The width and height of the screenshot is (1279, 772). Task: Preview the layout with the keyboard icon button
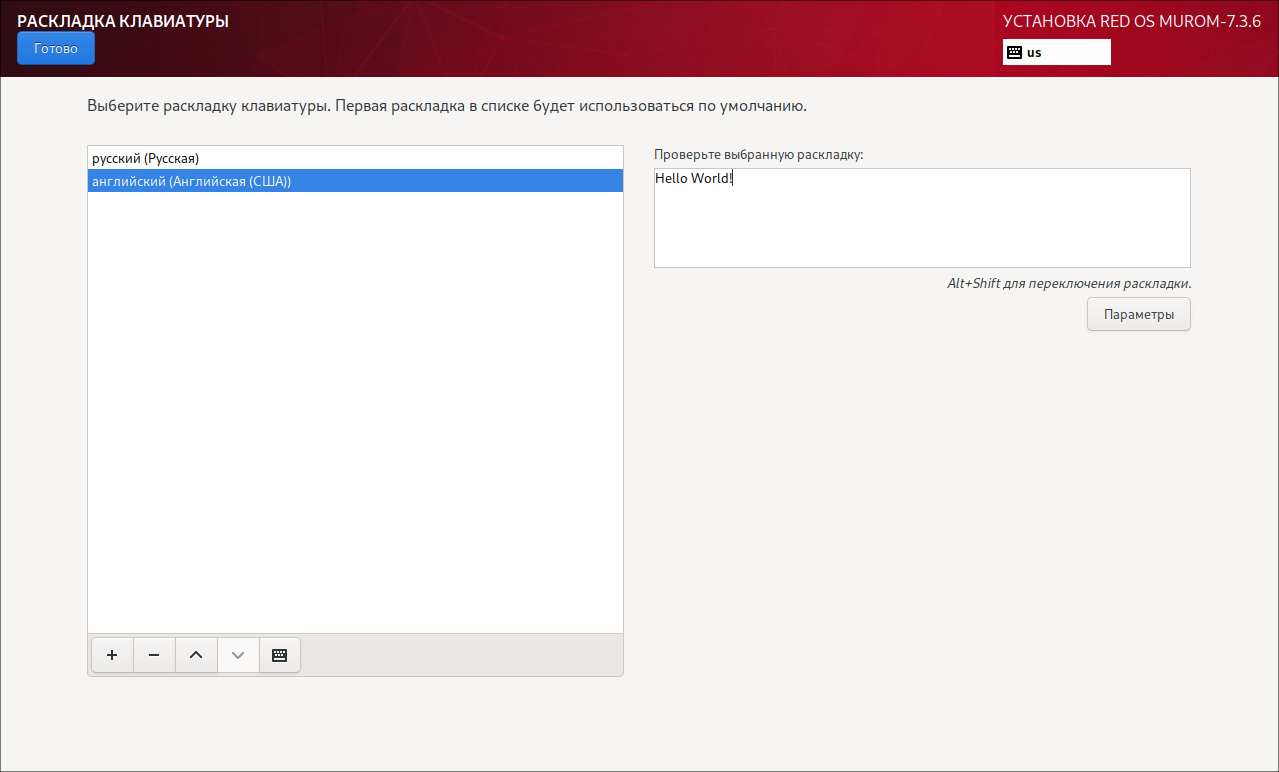(x=280, y=655)
